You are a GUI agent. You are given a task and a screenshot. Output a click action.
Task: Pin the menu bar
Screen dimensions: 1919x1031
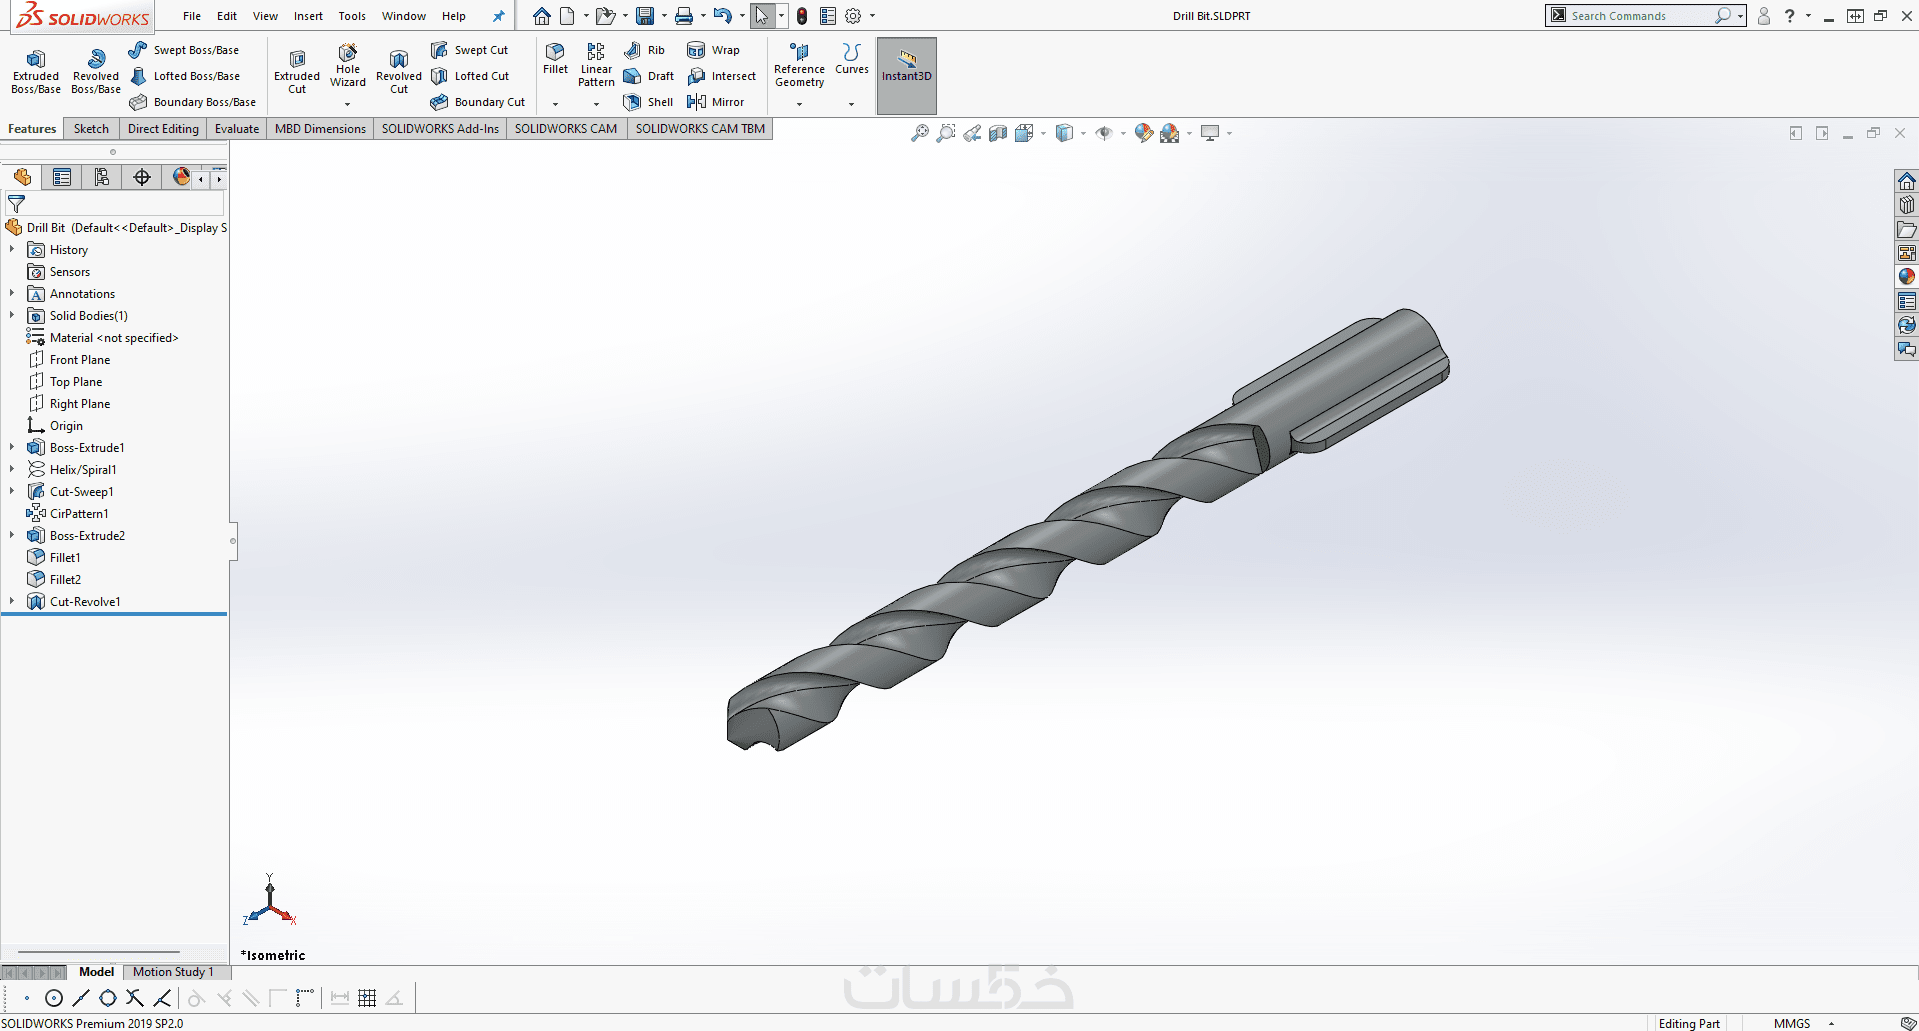point(498,16)
